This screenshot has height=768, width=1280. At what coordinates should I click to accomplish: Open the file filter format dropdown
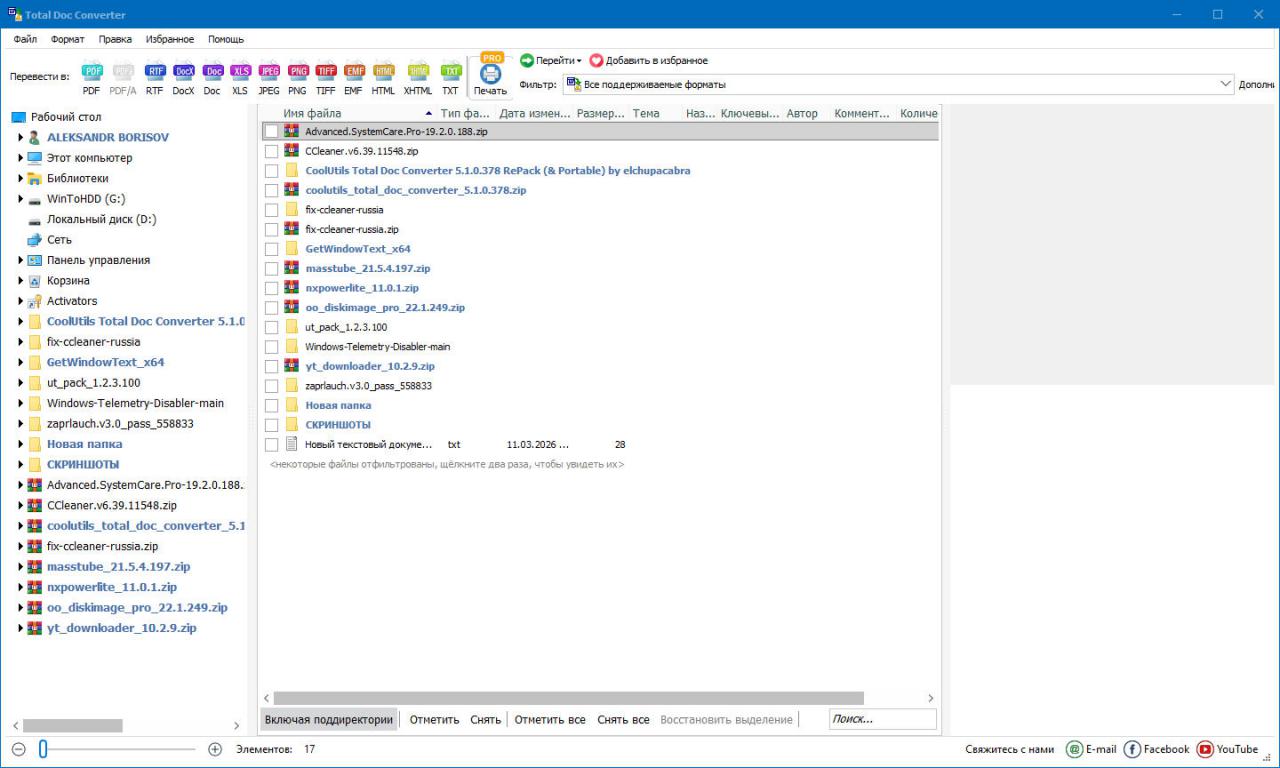(x=1226, y=85)
